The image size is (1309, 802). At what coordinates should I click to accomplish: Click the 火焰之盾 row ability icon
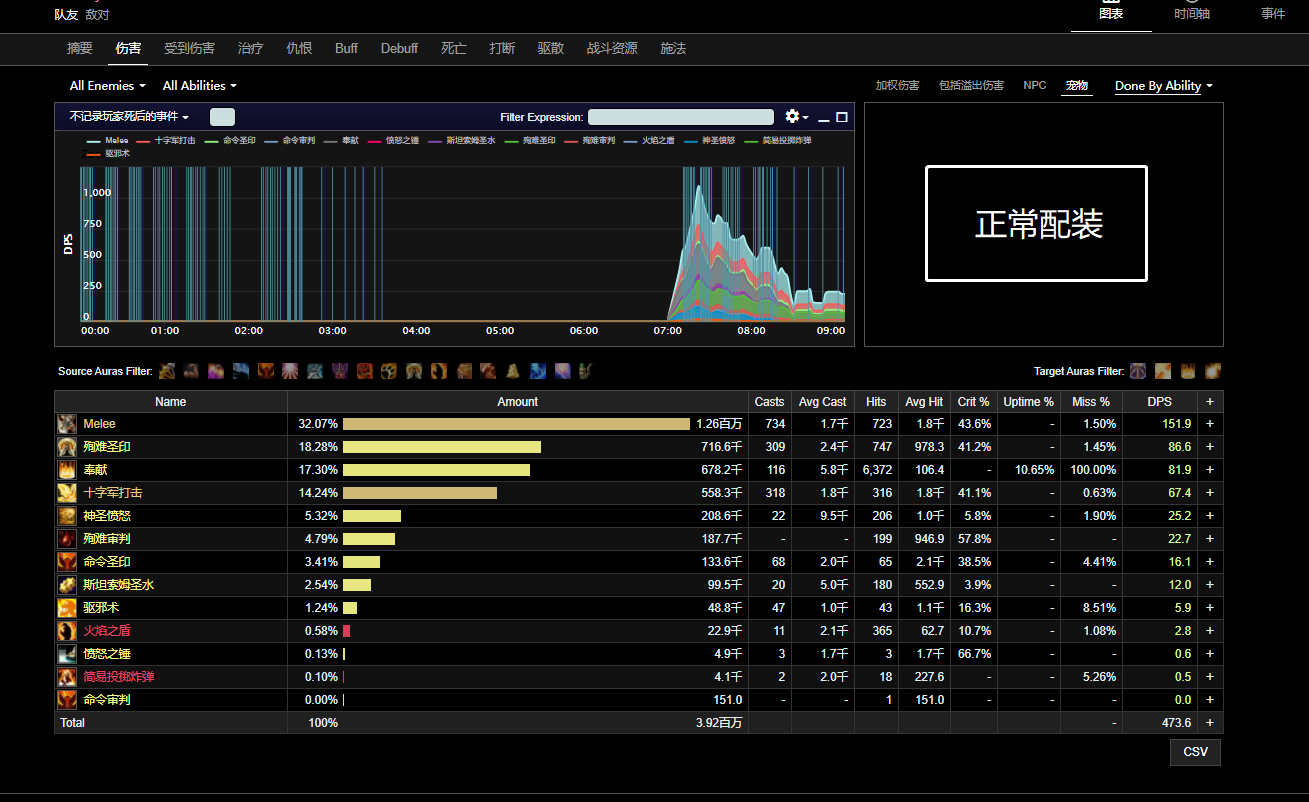point(67,631)
